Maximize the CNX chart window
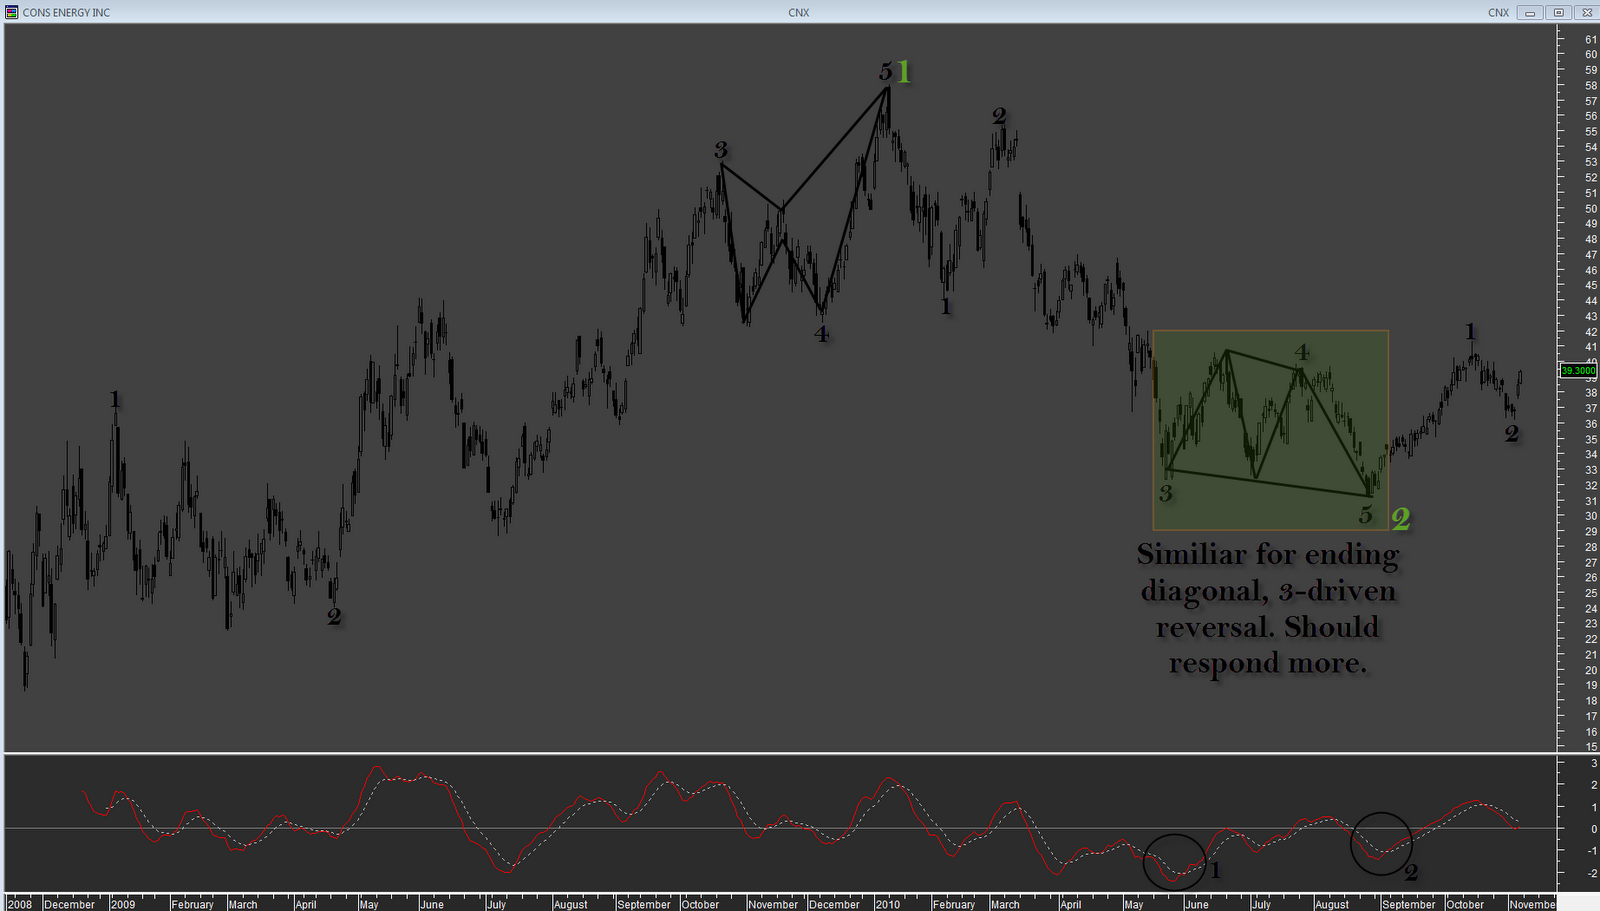This screenshot has height=911, width=1600. (1558, 12)
